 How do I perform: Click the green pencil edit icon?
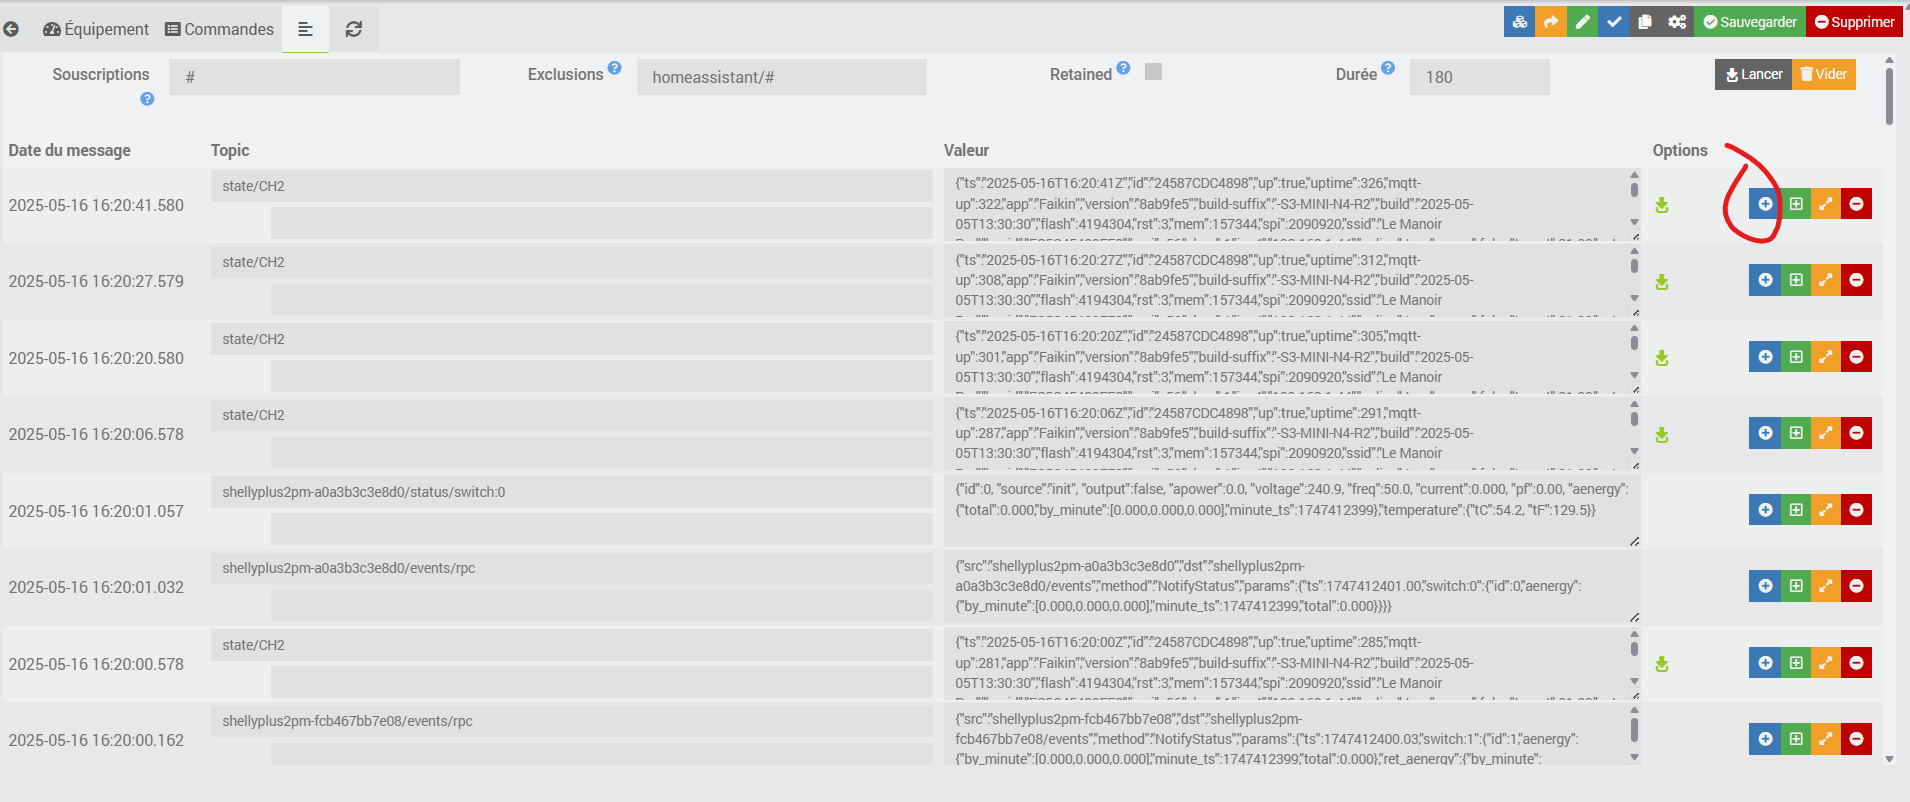click(1582, 22)
